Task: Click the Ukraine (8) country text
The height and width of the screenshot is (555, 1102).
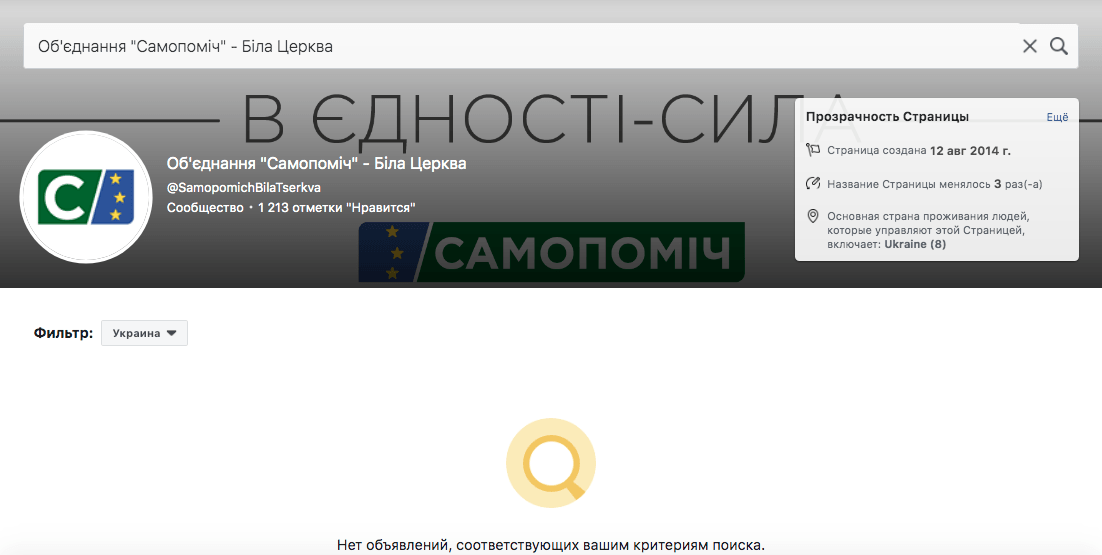Action: (x=915, y=244)
